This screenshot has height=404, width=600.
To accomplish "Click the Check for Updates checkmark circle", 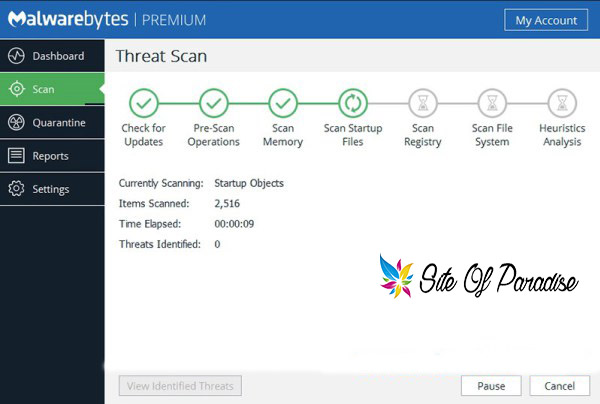I will (x=143, y=103).
